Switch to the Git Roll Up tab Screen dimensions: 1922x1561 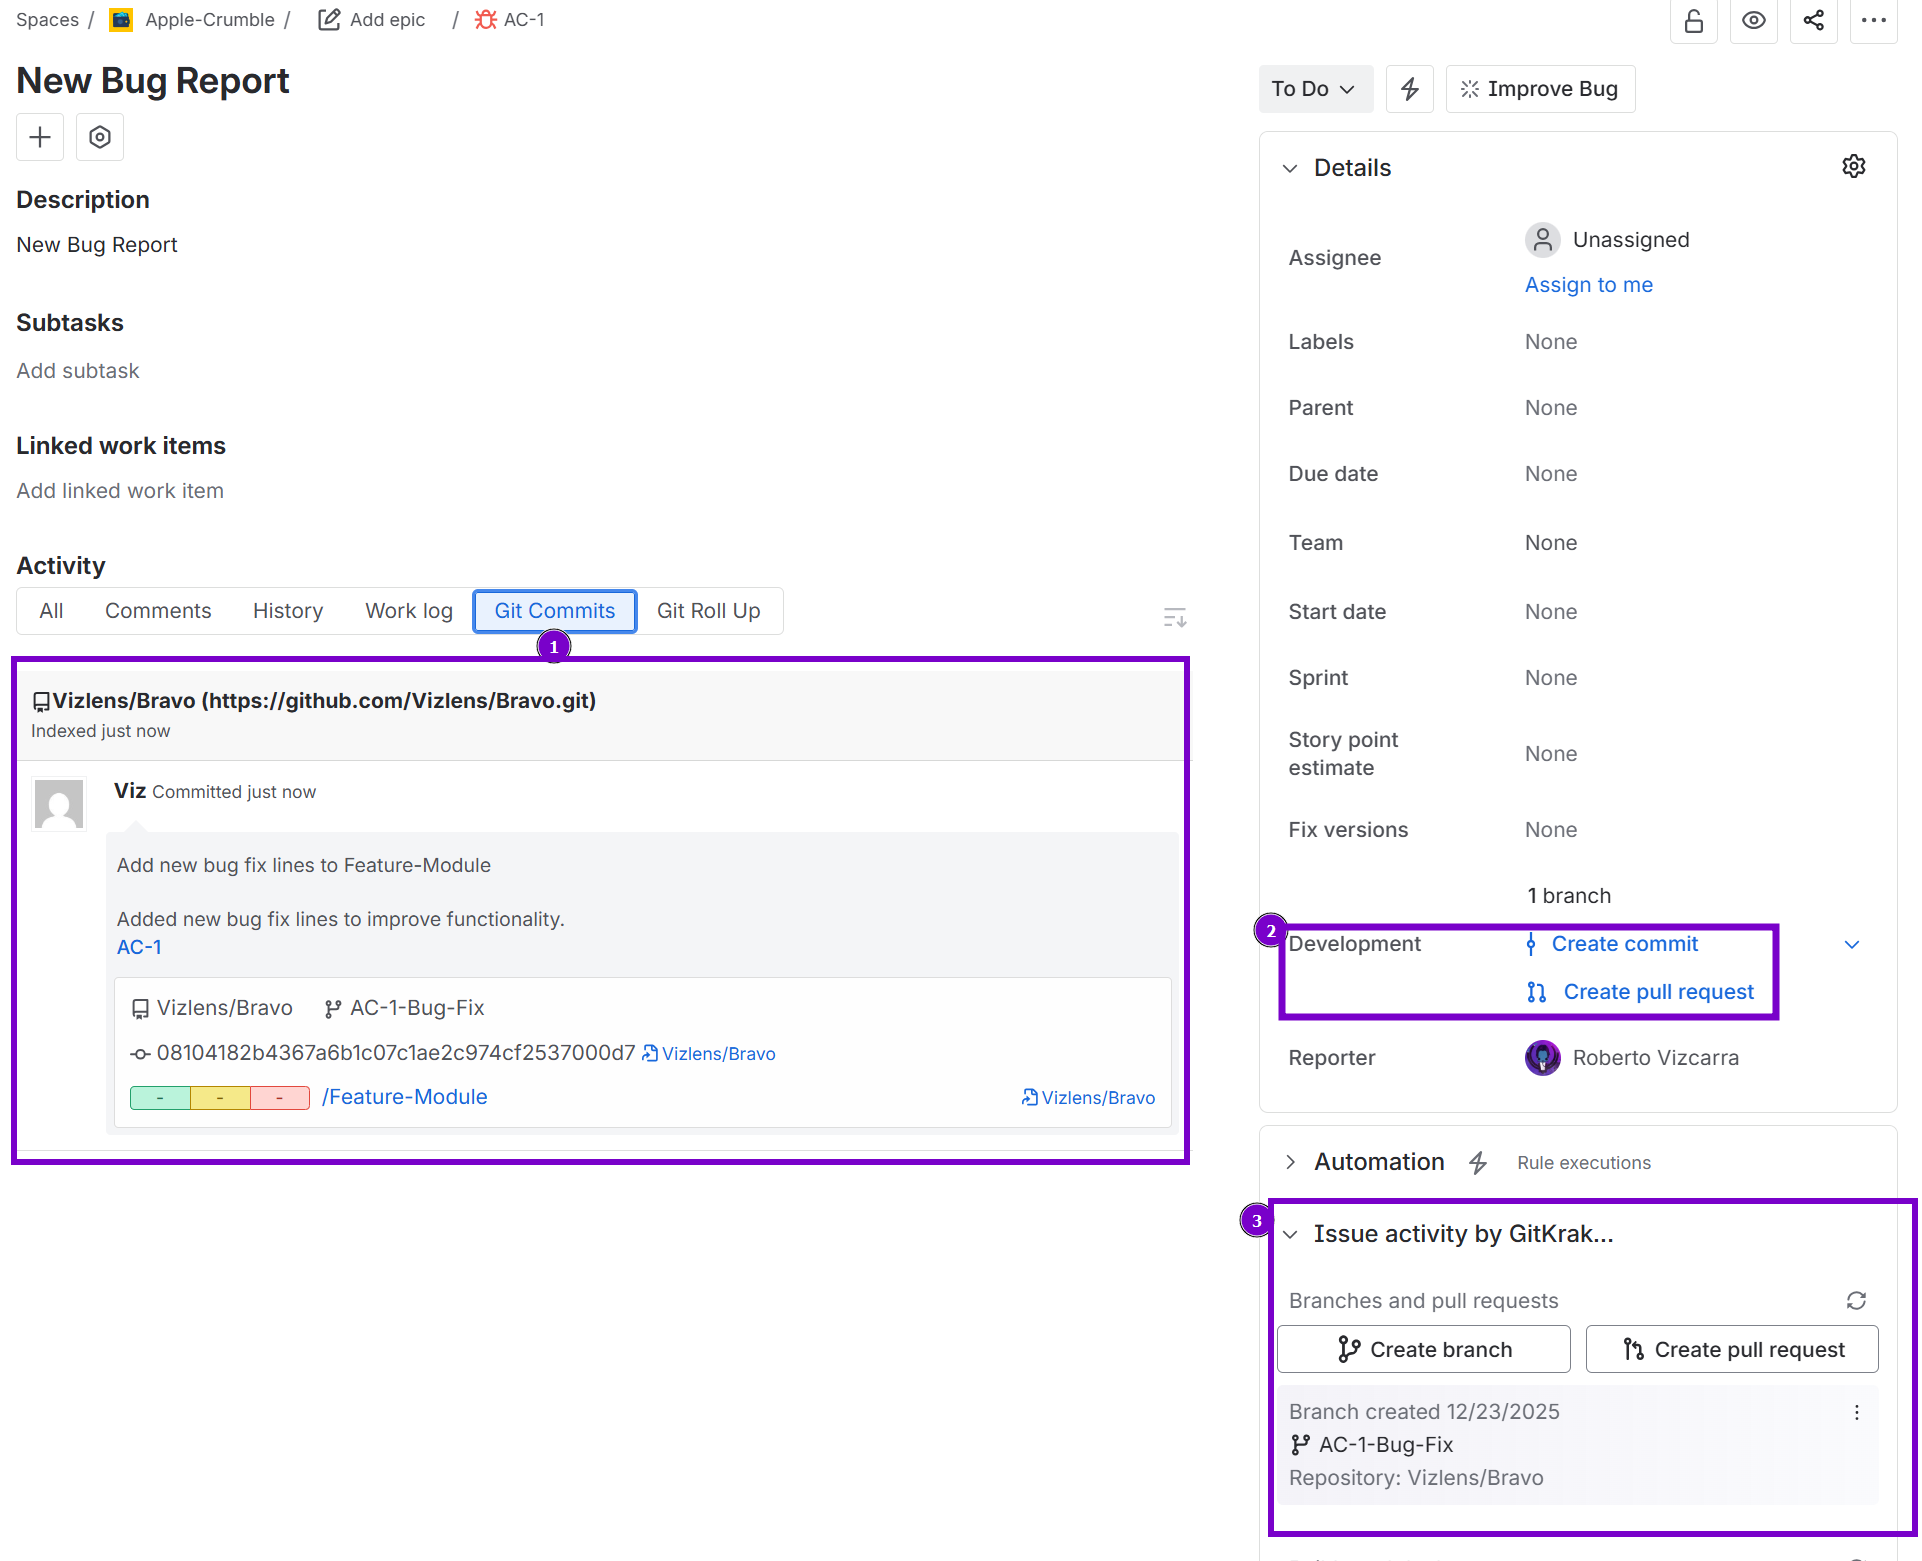tap(708, 611)
